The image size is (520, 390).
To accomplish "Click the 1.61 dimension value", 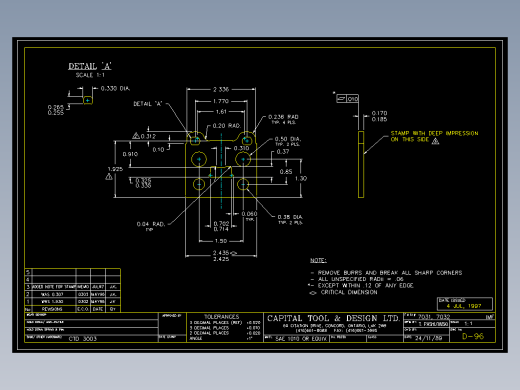I will (x=221, y=112).
